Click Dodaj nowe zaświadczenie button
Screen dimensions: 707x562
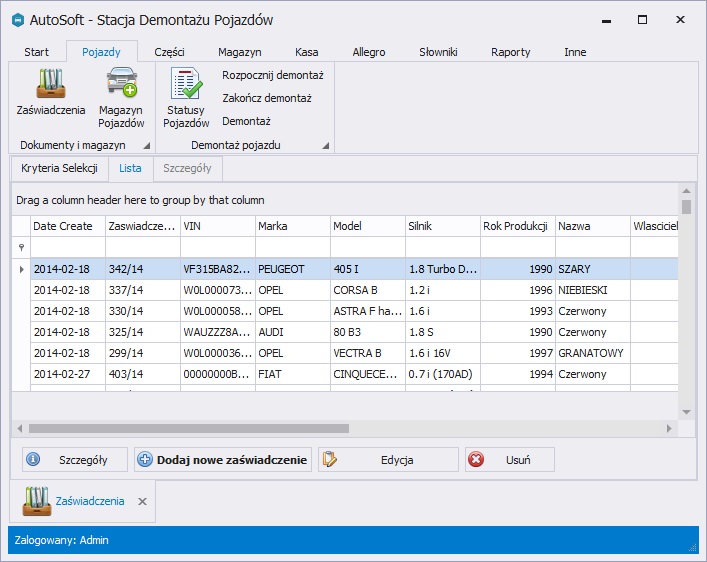(x=223, y=460)
